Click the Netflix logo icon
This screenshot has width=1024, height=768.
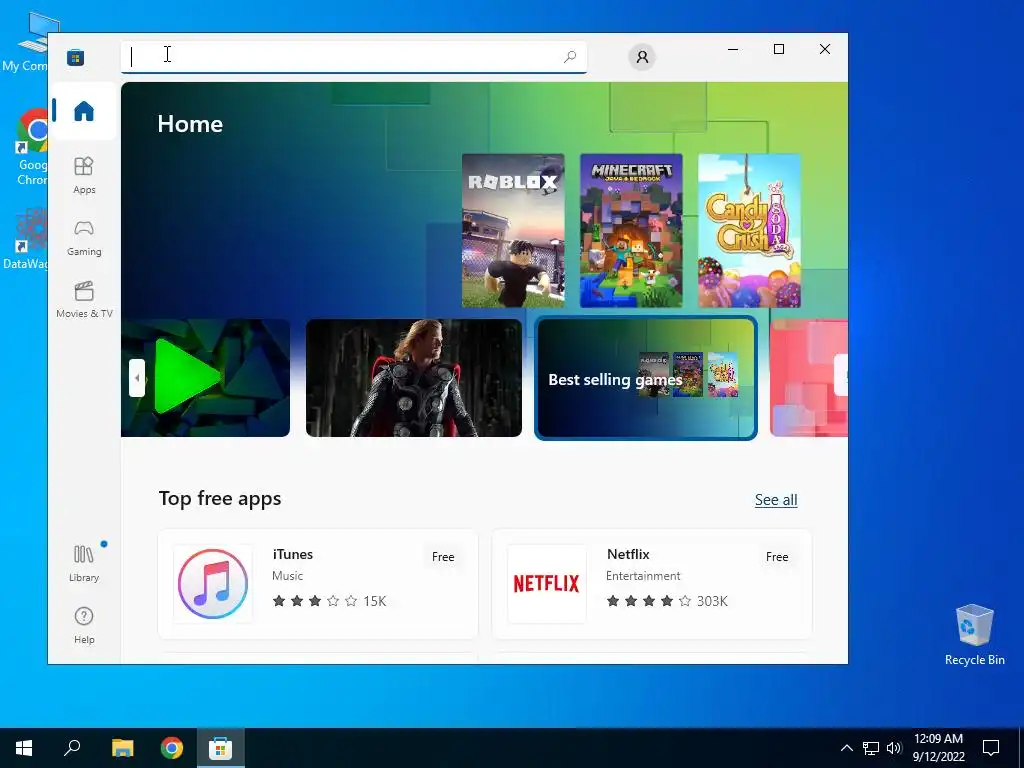click(547, 584)
